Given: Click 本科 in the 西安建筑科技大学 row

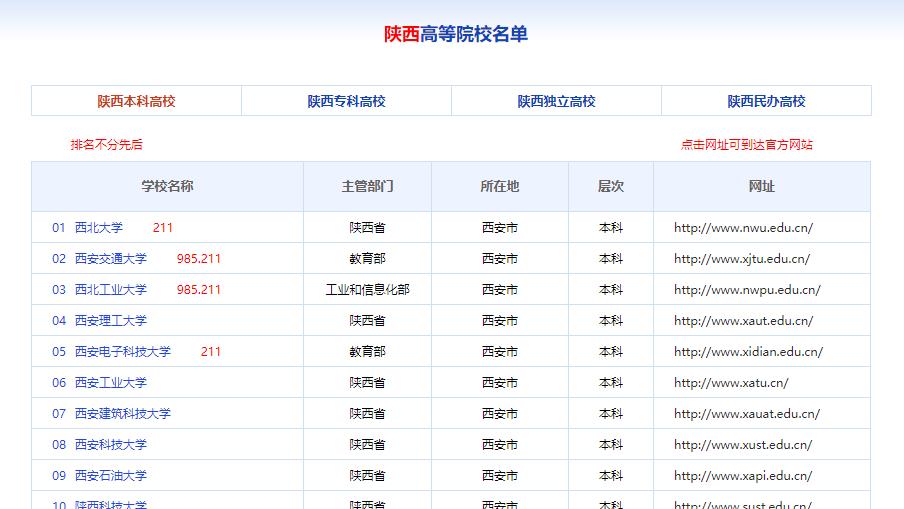Looking at the screenshot, I should click(x=611, y=414).
